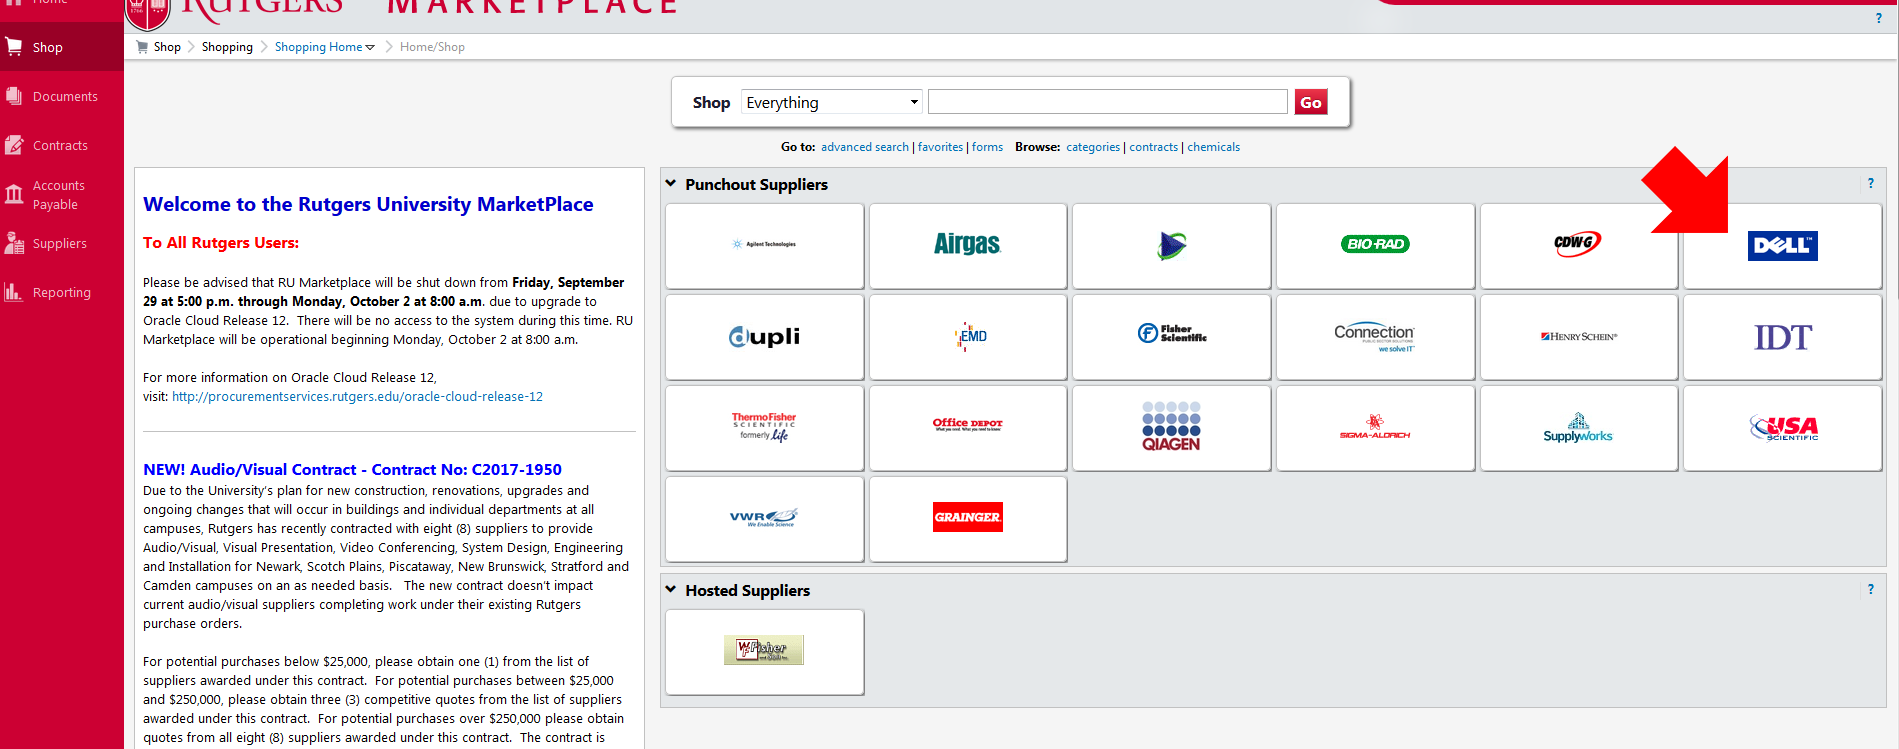Open the Reporting sidebar menu
This screenshot has height=749, width=1899.
tap(61, 293)
